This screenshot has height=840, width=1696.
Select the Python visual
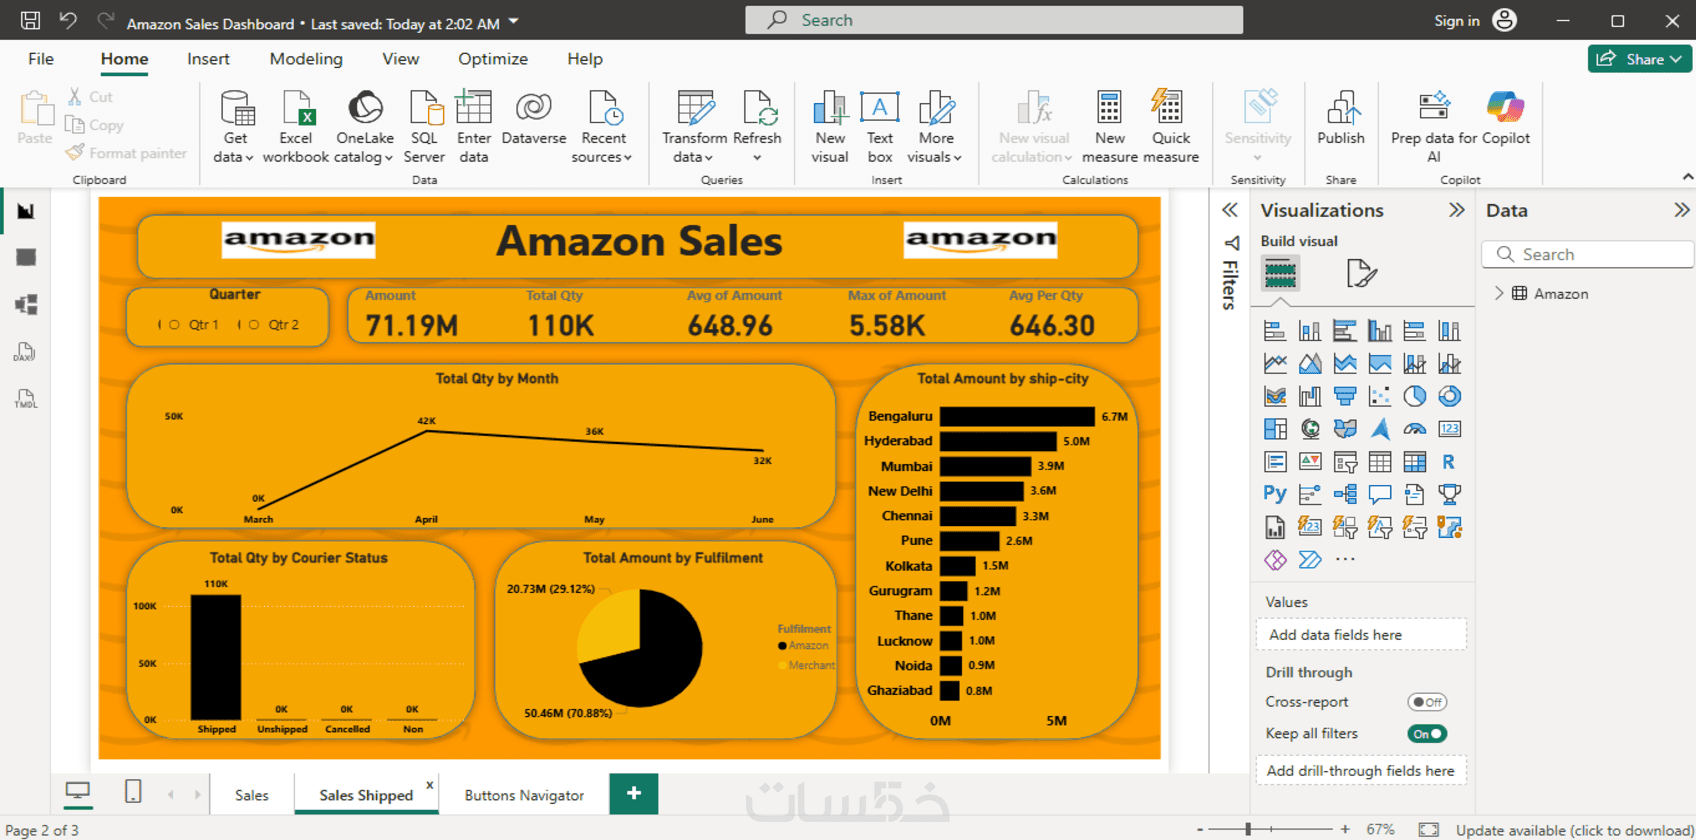(1275, 494)
